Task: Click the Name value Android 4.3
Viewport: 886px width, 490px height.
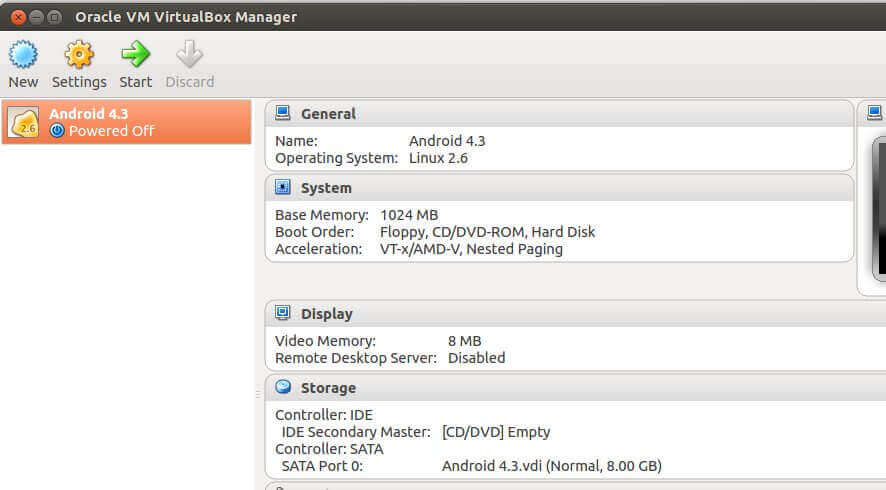Action: point(447,141)
